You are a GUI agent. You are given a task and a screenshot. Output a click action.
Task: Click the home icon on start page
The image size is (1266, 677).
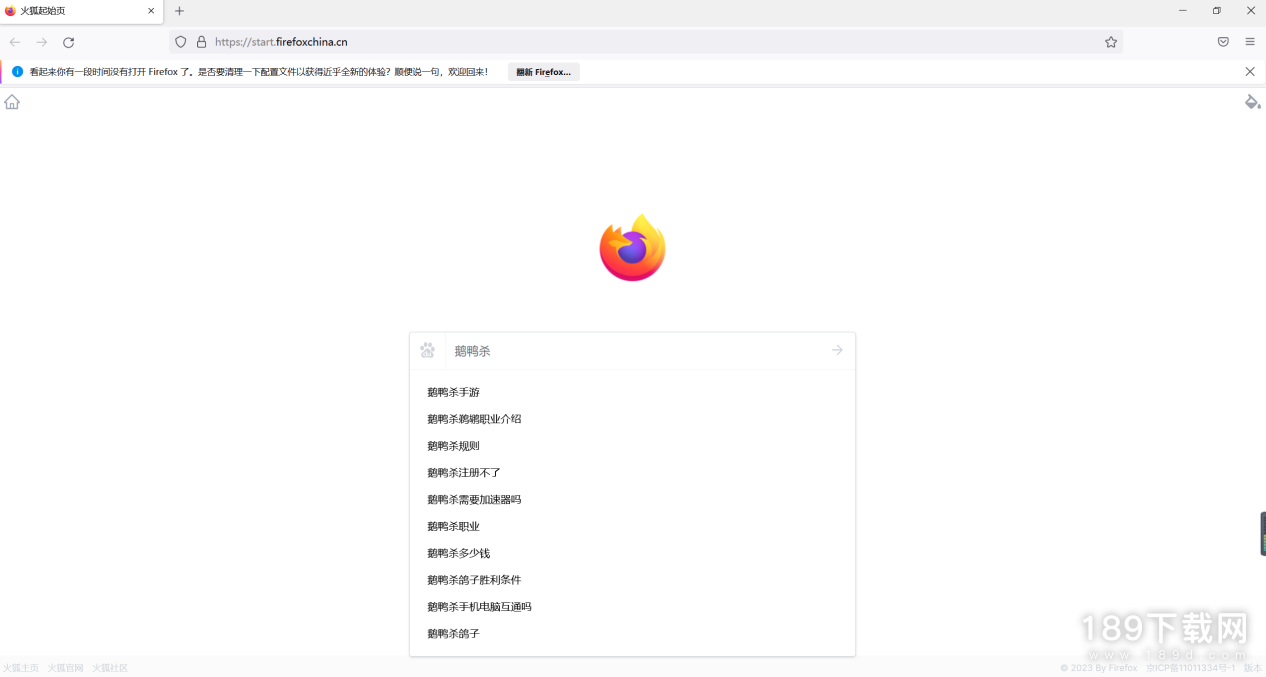point(12,102)
